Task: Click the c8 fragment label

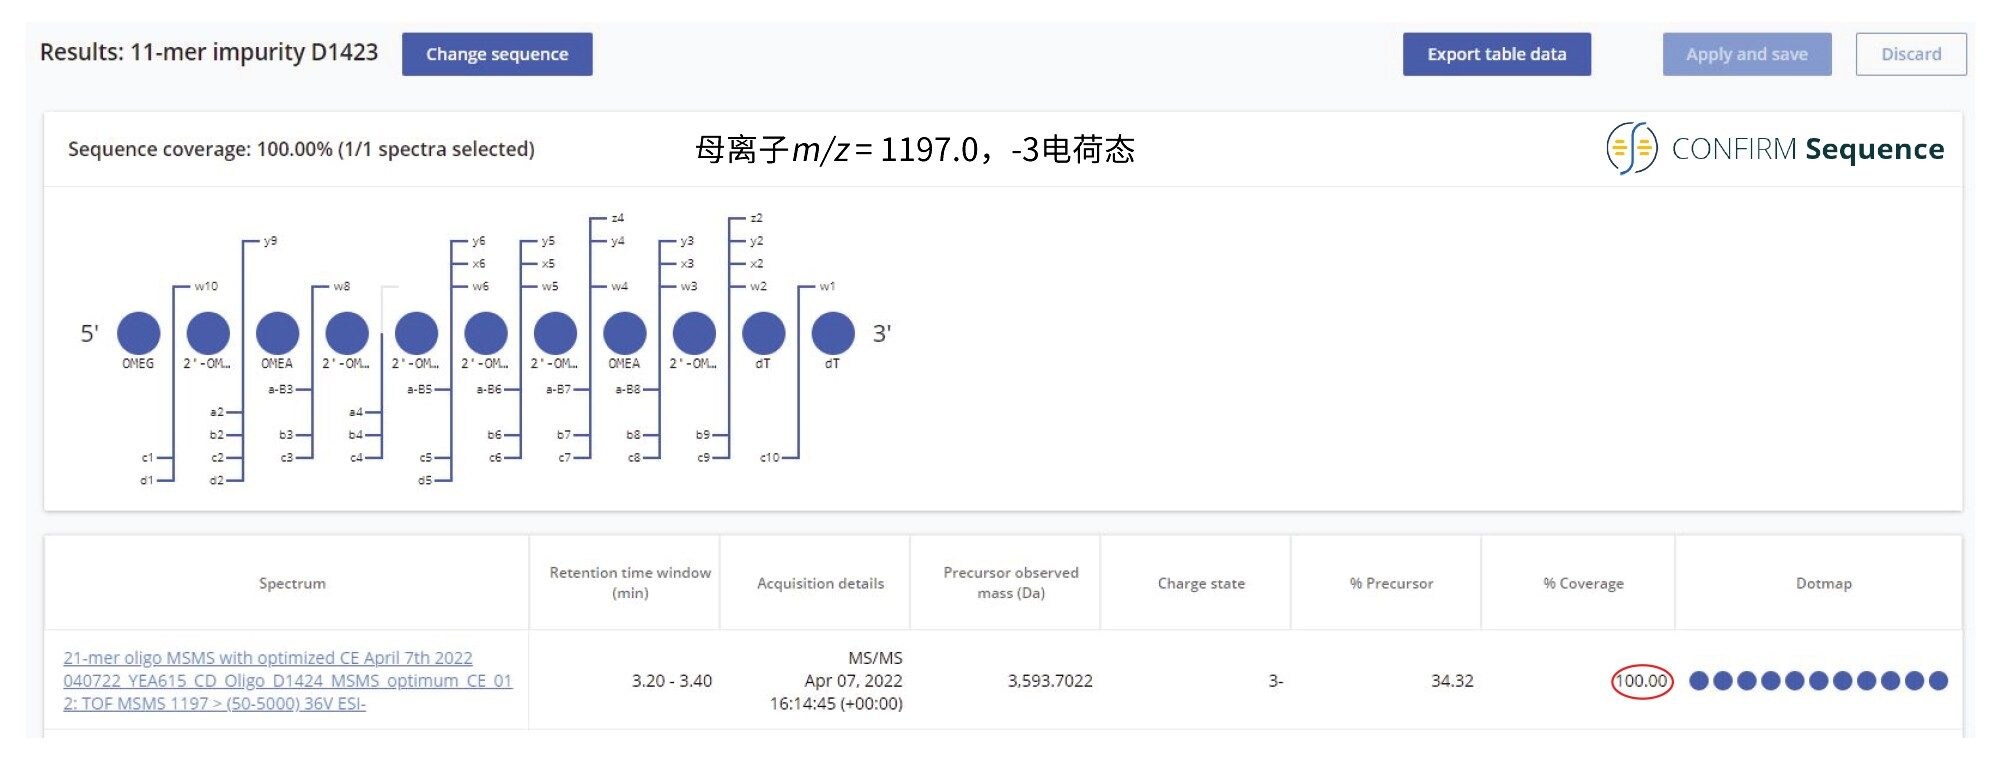Action: [x=633, y=458]
